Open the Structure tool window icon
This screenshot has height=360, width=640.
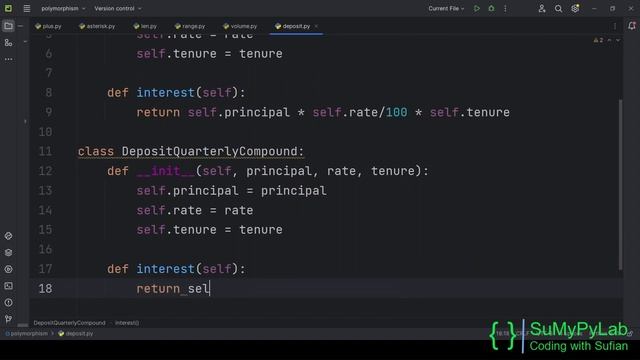click(x=8, y=42)
